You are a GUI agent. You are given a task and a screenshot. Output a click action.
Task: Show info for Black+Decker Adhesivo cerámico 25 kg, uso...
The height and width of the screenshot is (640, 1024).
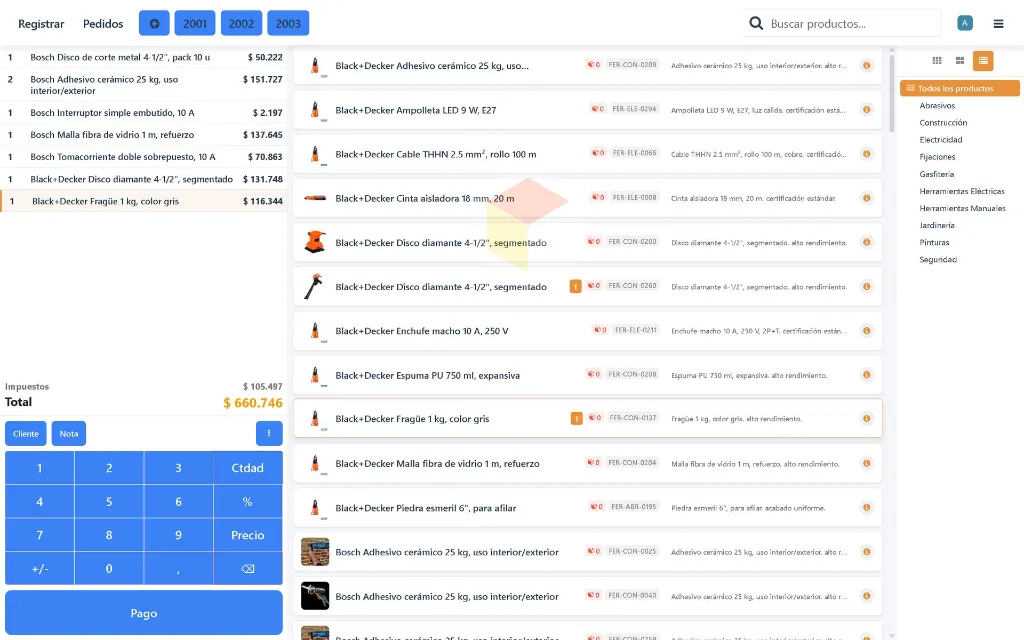coord(867,65)
